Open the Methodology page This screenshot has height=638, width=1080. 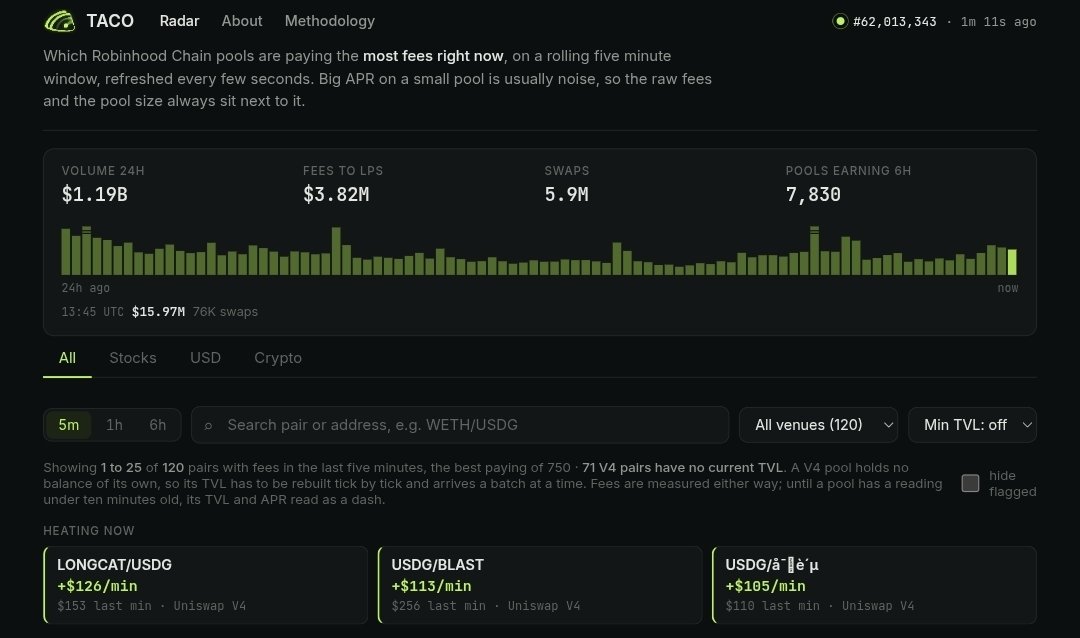[330, 21]
